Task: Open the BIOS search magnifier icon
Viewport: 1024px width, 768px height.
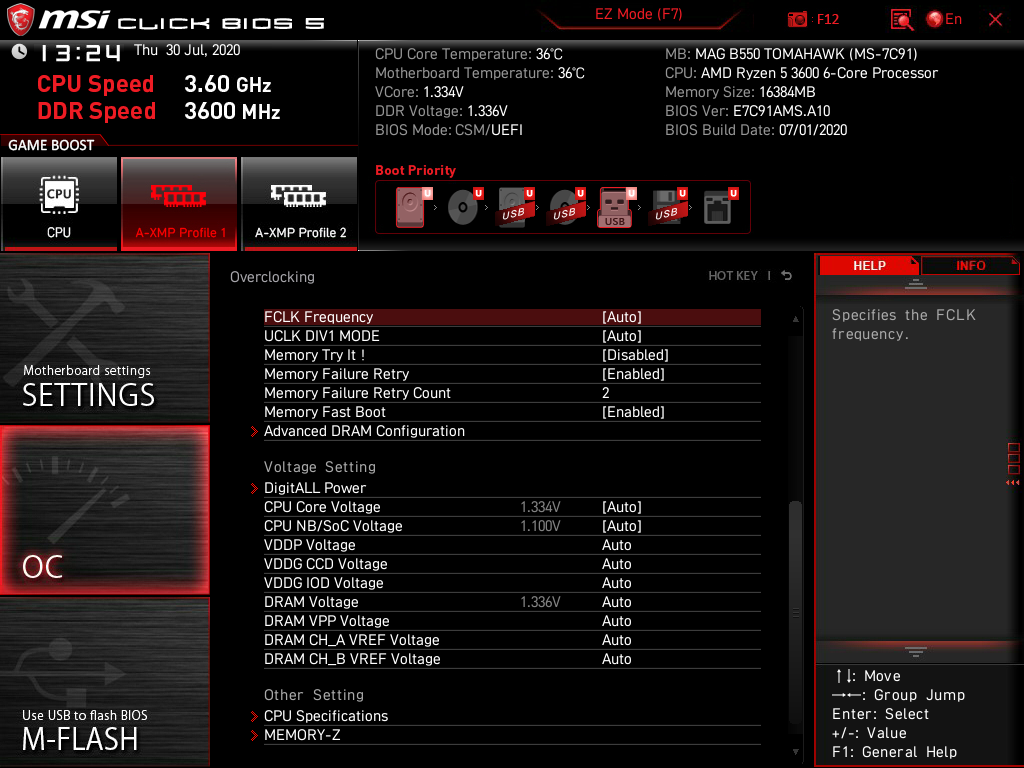Action: [x=902, y=20]
